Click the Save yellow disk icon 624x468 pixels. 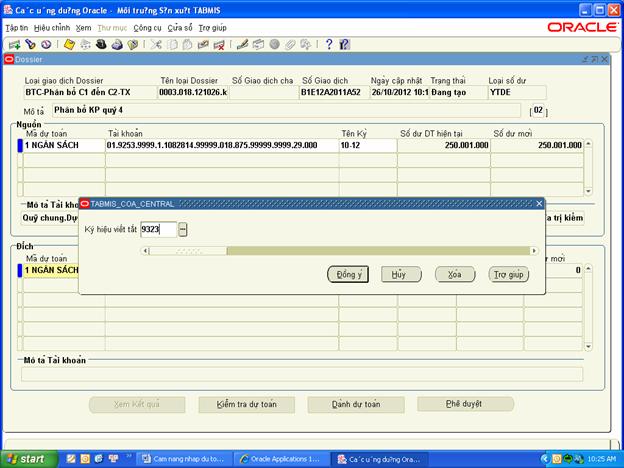coord(69,45)
